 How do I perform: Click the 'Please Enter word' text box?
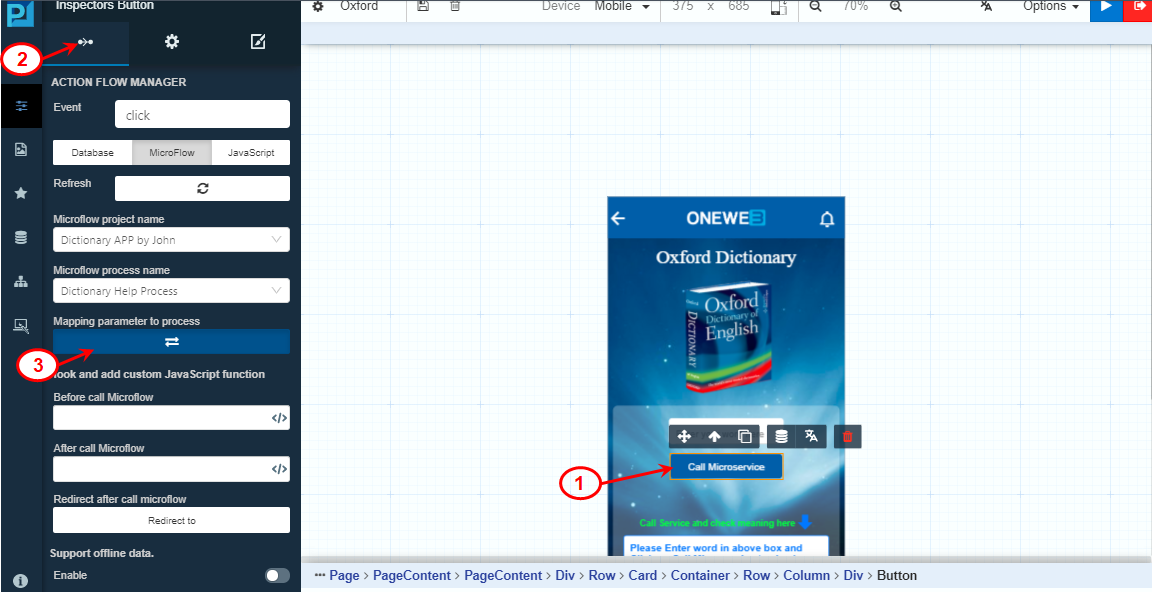pyautogui.click(x=726, y=547)
